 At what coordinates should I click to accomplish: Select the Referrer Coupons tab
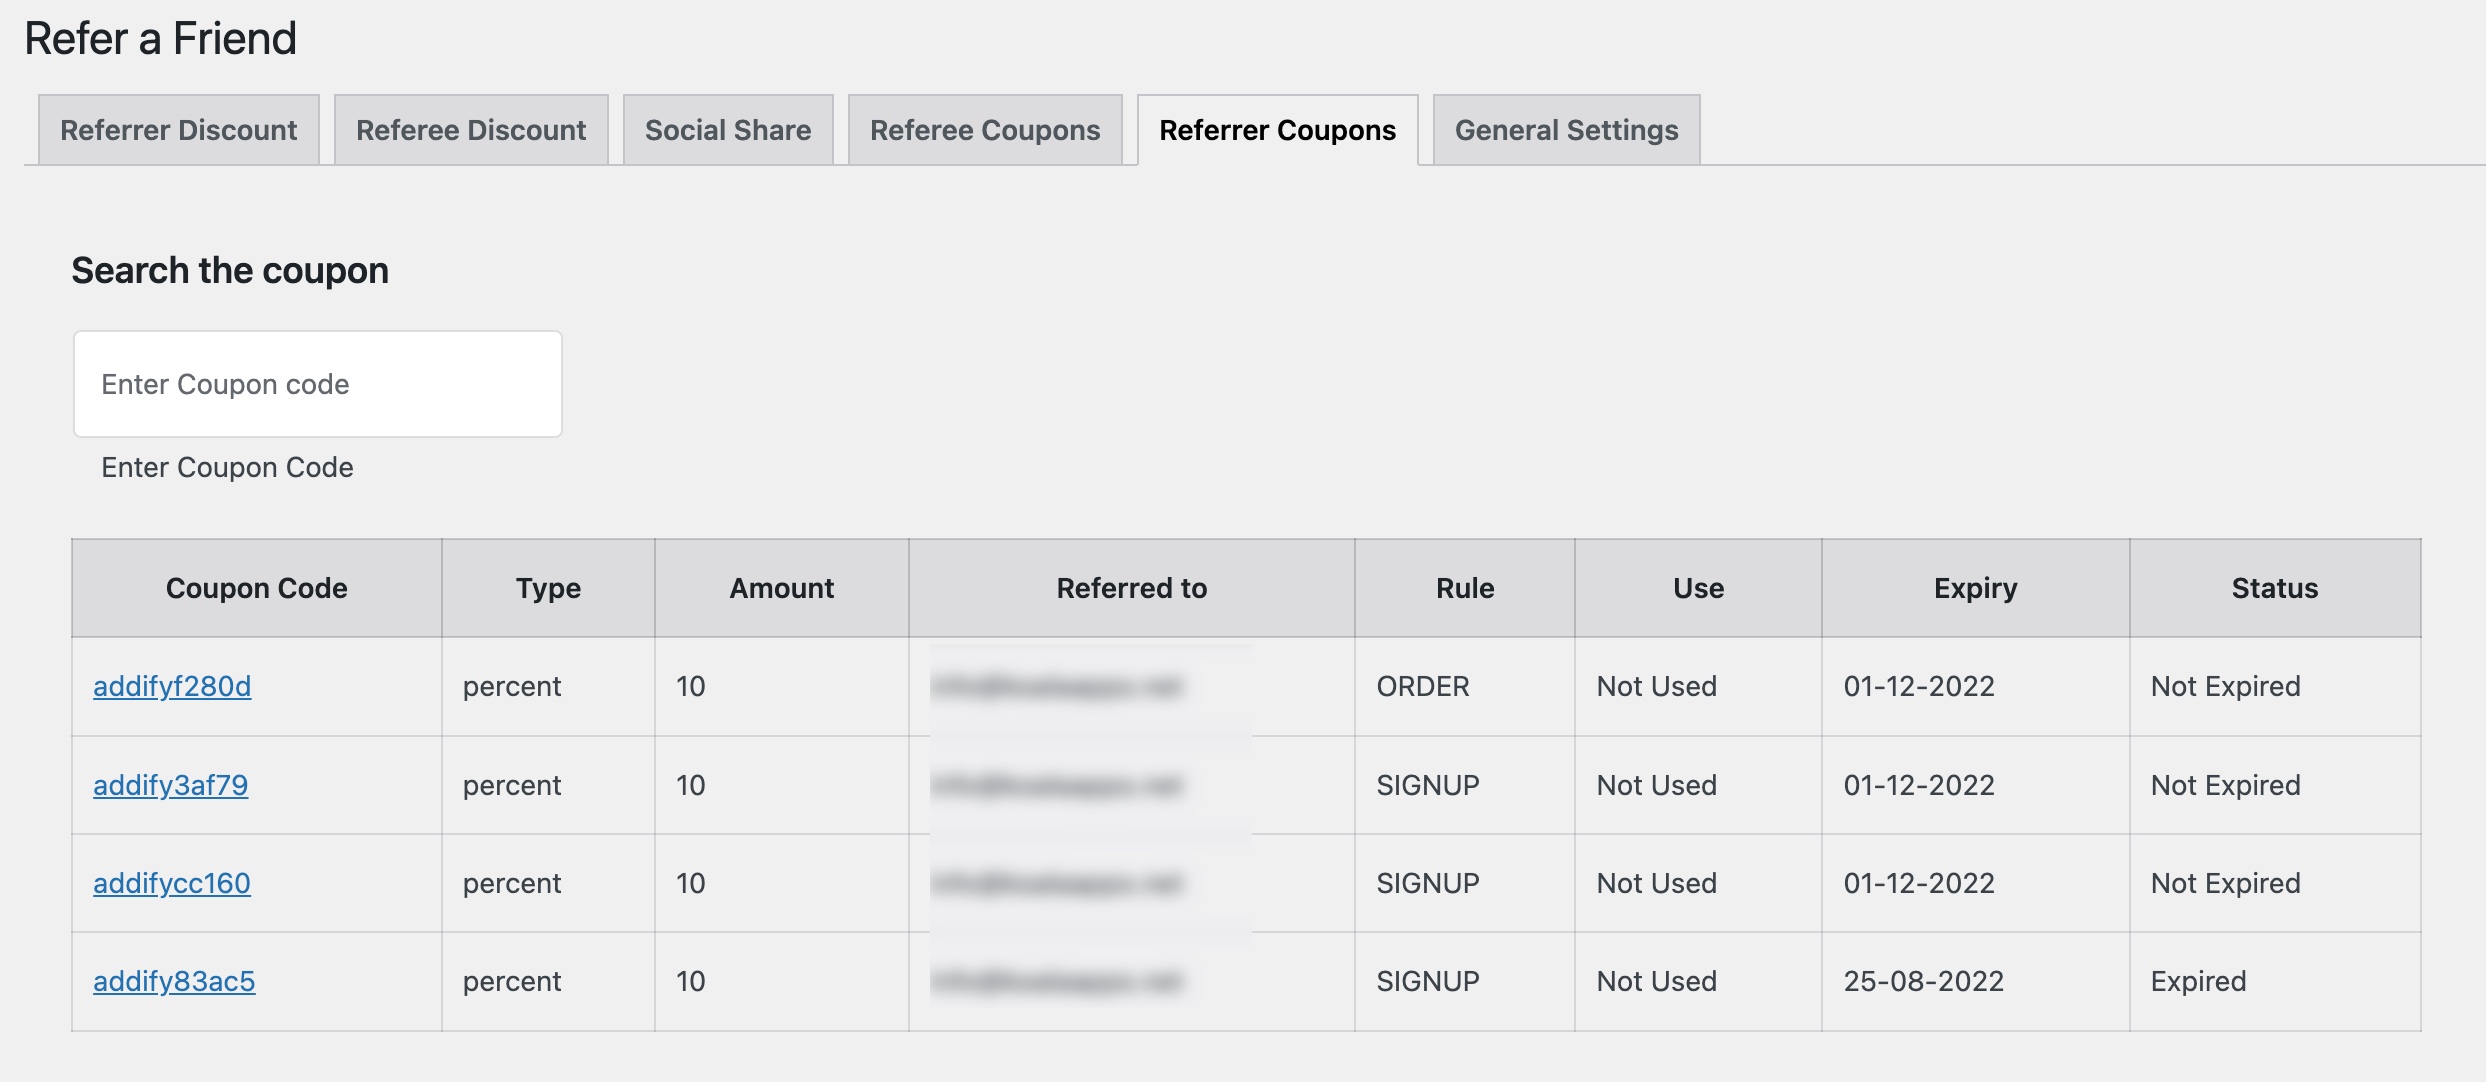tap(1277, 129)
